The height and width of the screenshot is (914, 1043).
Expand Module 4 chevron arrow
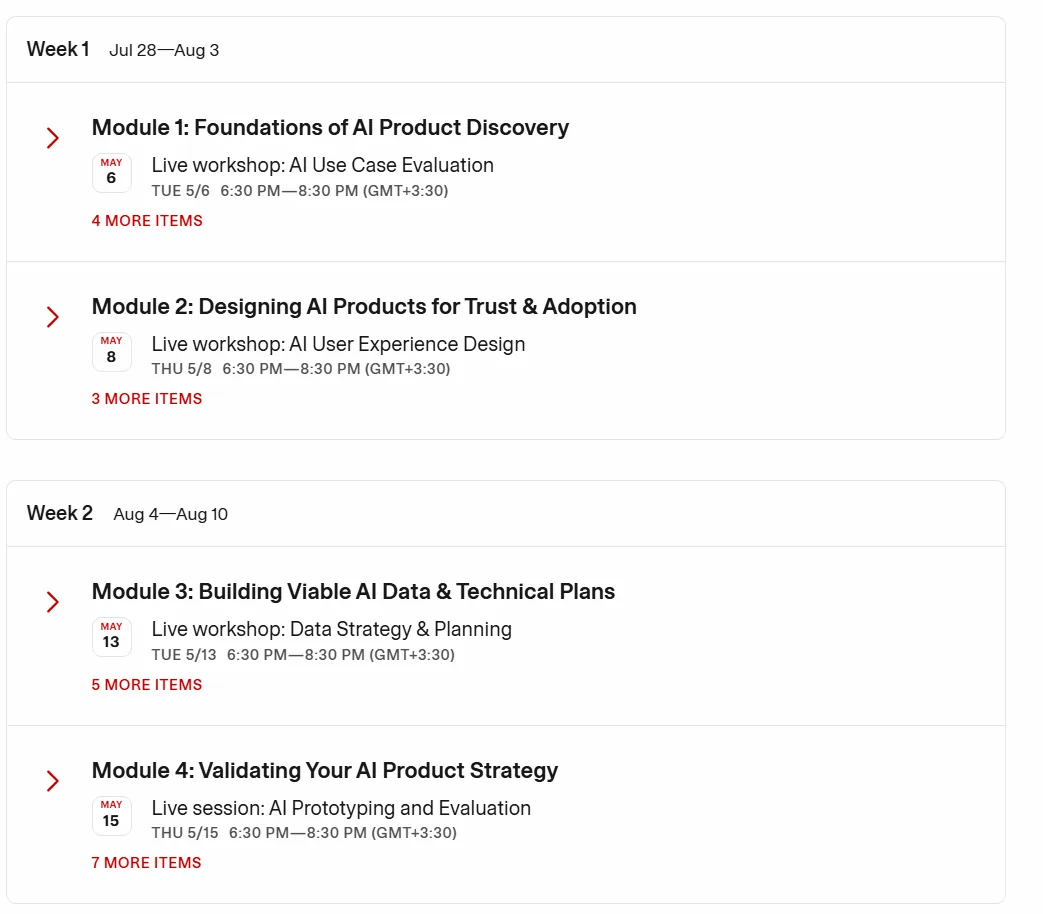coord(53,781)
